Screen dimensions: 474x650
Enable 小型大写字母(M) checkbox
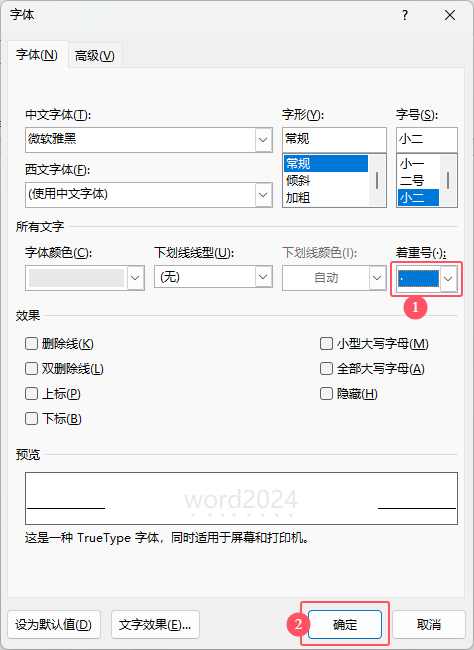coord(326,344)
